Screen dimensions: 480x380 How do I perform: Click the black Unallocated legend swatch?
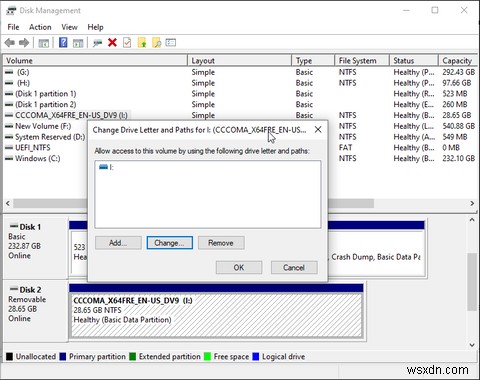tap(9, 357)
